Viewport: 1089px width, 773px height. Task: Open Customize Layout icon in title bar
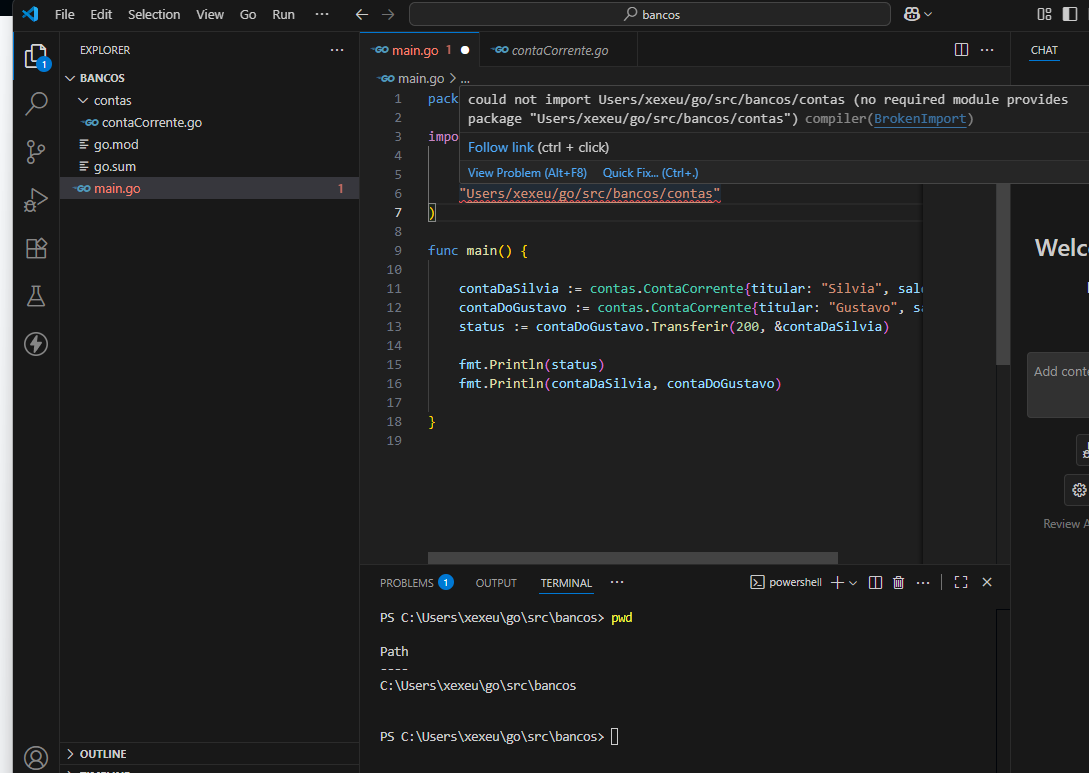[1044, 14]
